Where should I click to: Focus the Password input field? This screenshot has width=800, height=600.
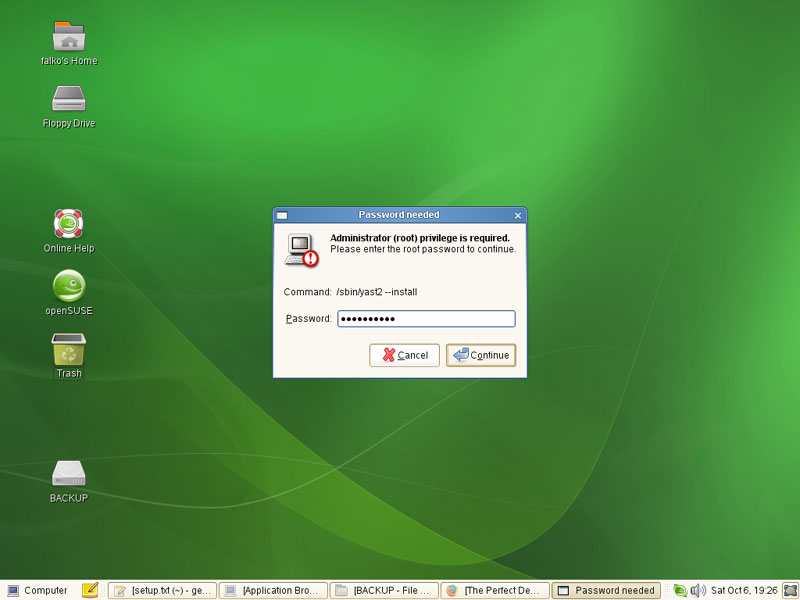(x=427, y=319)
